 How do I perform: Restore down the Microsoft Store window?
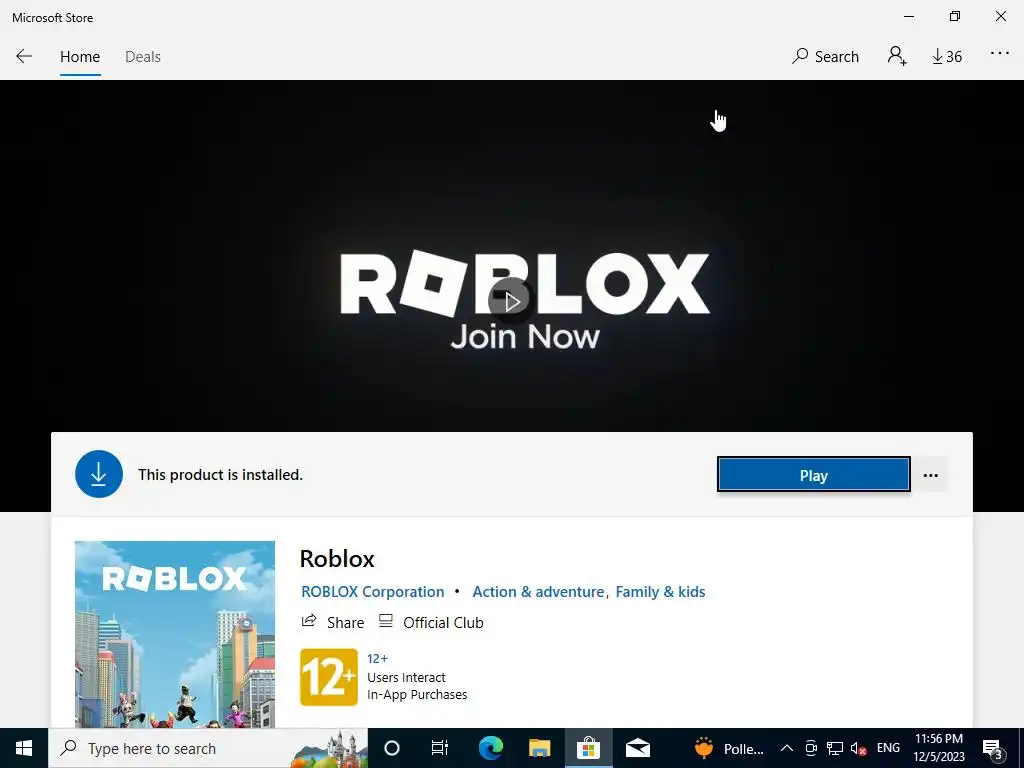pyautogui.click(x=955, y=16)
